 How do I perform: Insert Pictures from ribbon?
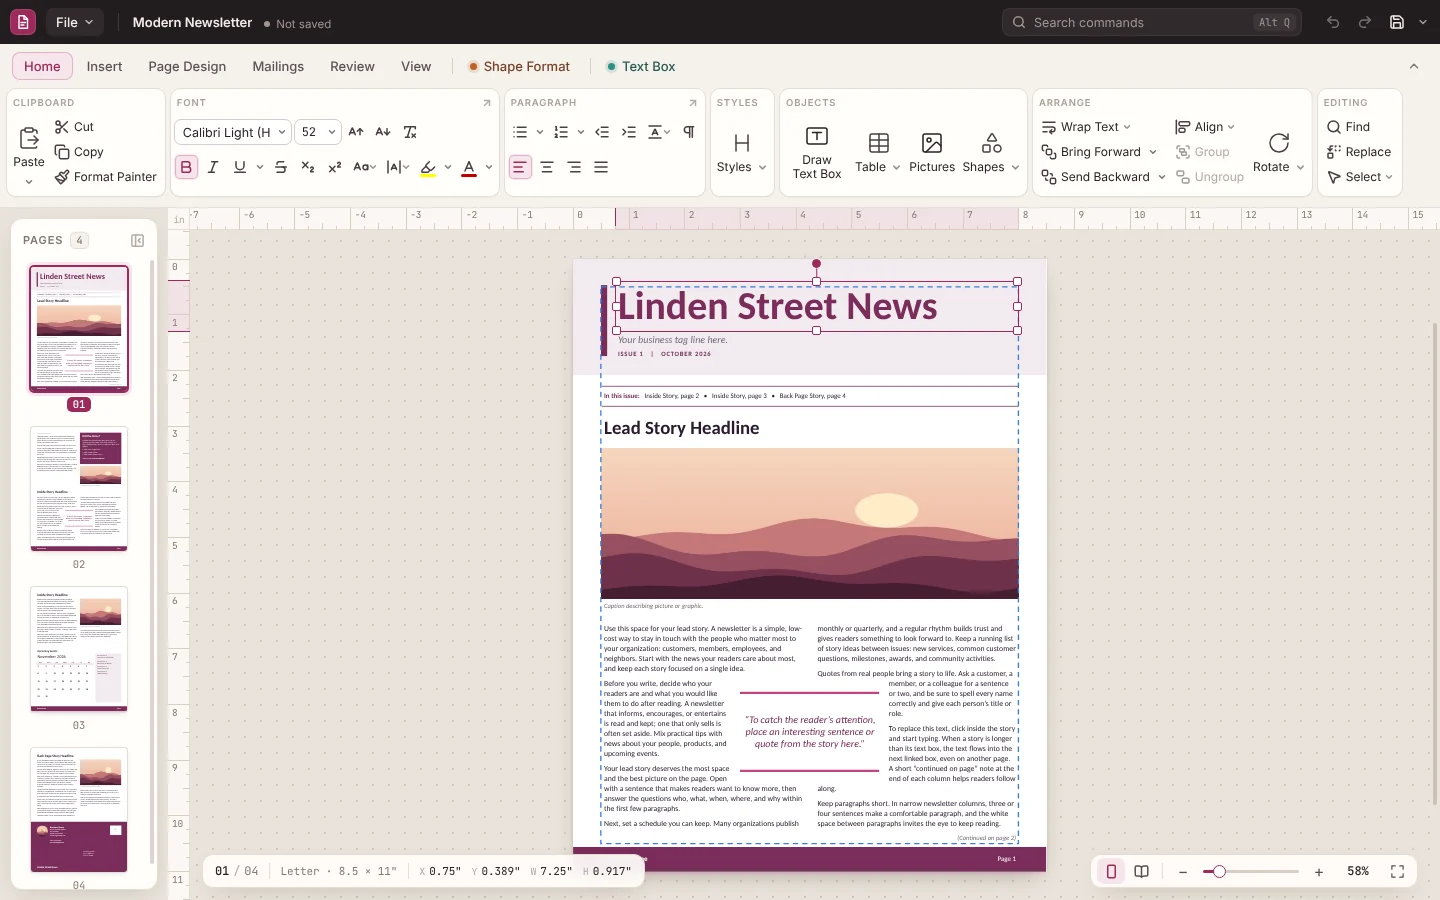(932, 153)
